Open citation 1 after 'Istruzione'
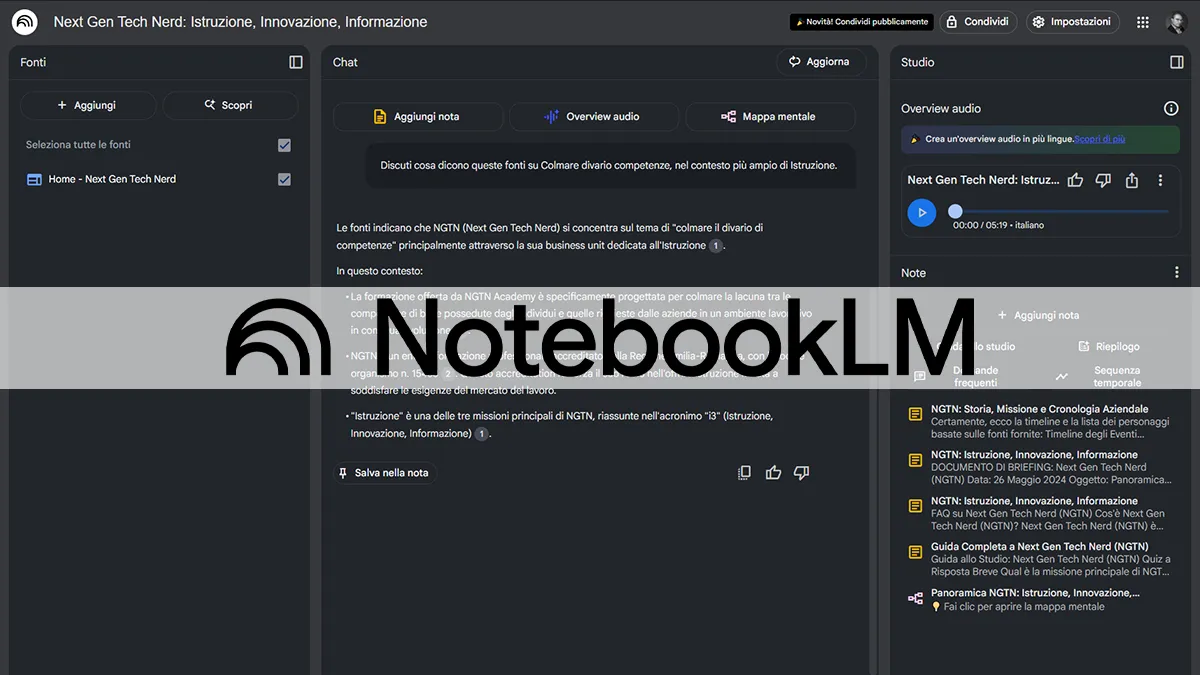This screenshot has height=675, width=1200. click(715, 245)
